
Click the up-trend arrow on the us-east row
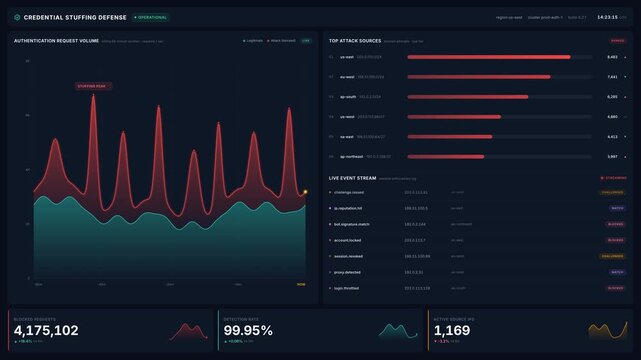click(625, 57)
